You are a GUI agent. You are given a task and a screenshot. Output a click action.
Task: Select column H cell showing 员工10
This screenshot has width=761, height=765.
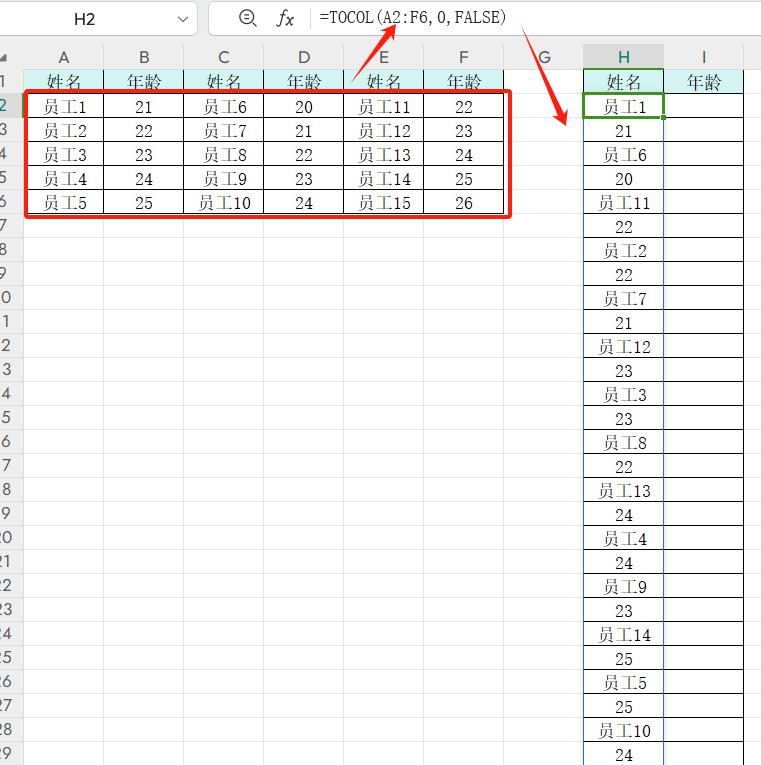click(x=623, y=729)
